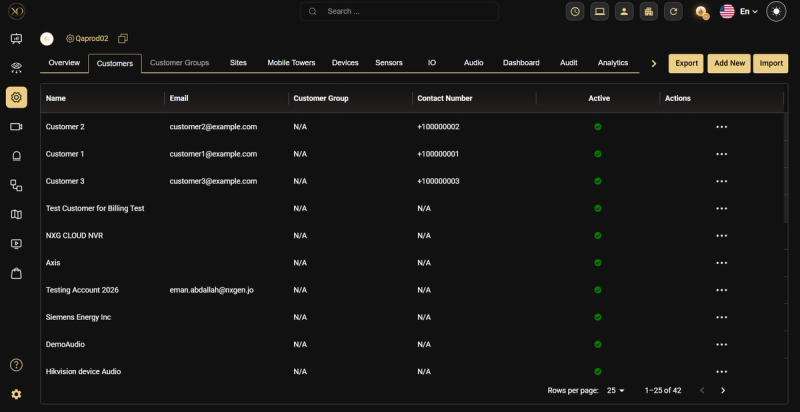Go back using the round arrow button
This screenshot has width=800, height=412.
click(x=47, y=39)
